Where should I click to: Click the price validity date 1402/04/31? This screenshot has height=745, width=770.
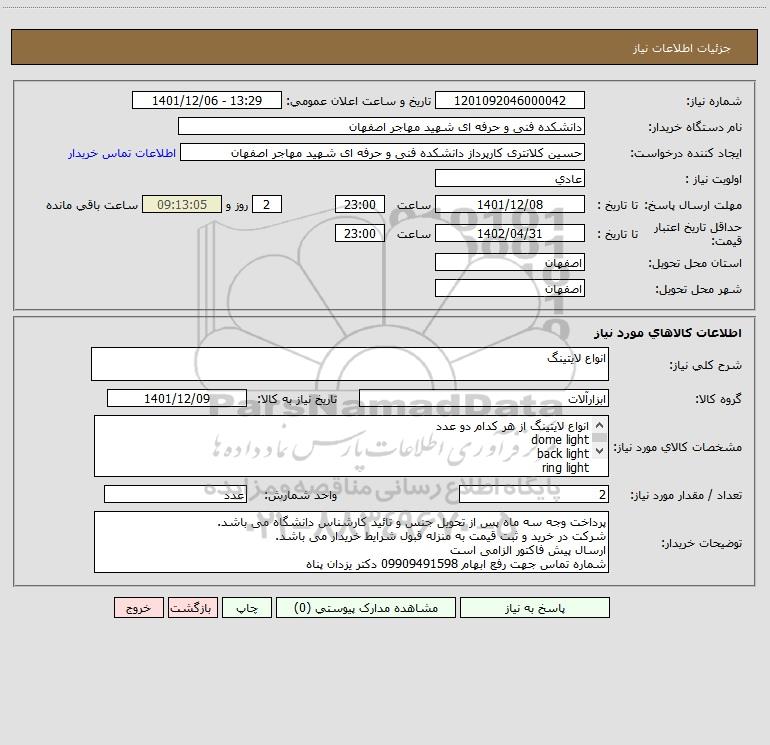click(510, 233)
